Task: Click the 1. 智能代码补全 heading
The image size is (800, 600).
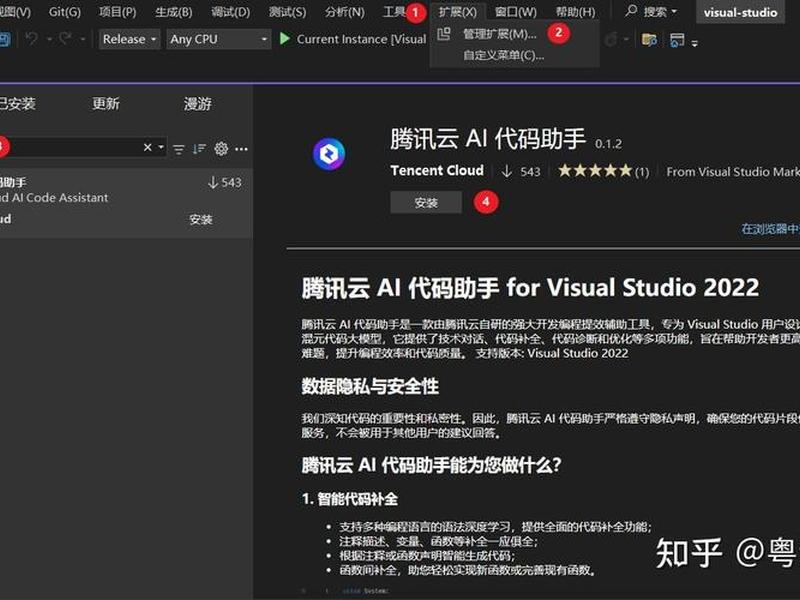Action: pyautogui.click(x=349, y=498)
